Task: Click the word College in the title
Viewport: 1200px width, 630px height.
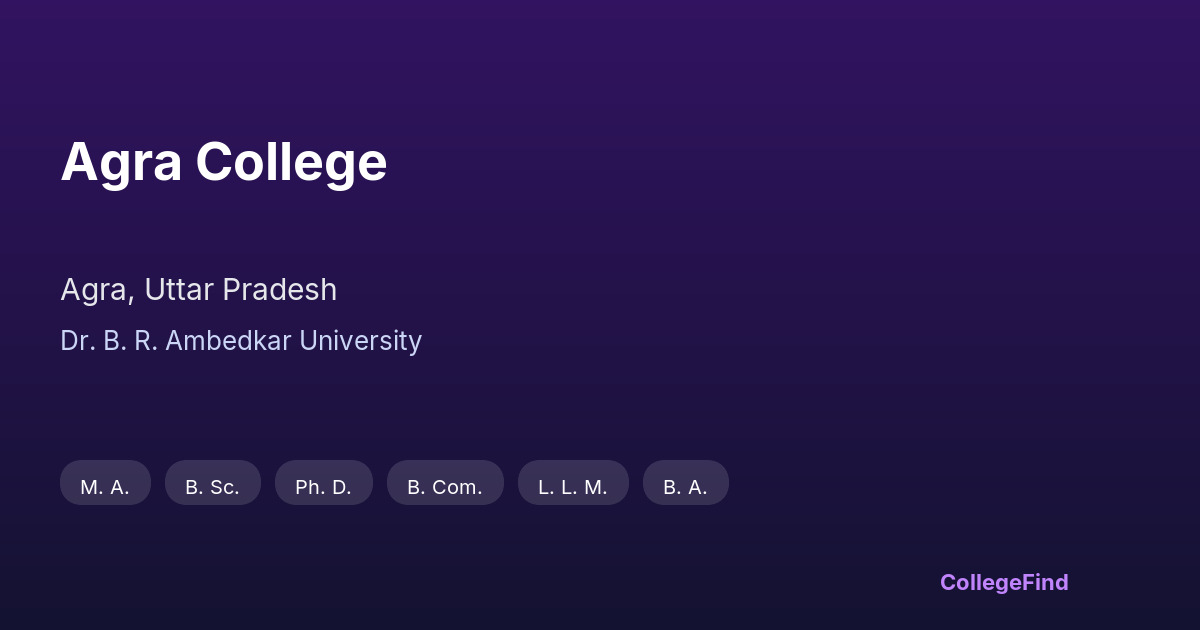Action: [x=291, y=162]
